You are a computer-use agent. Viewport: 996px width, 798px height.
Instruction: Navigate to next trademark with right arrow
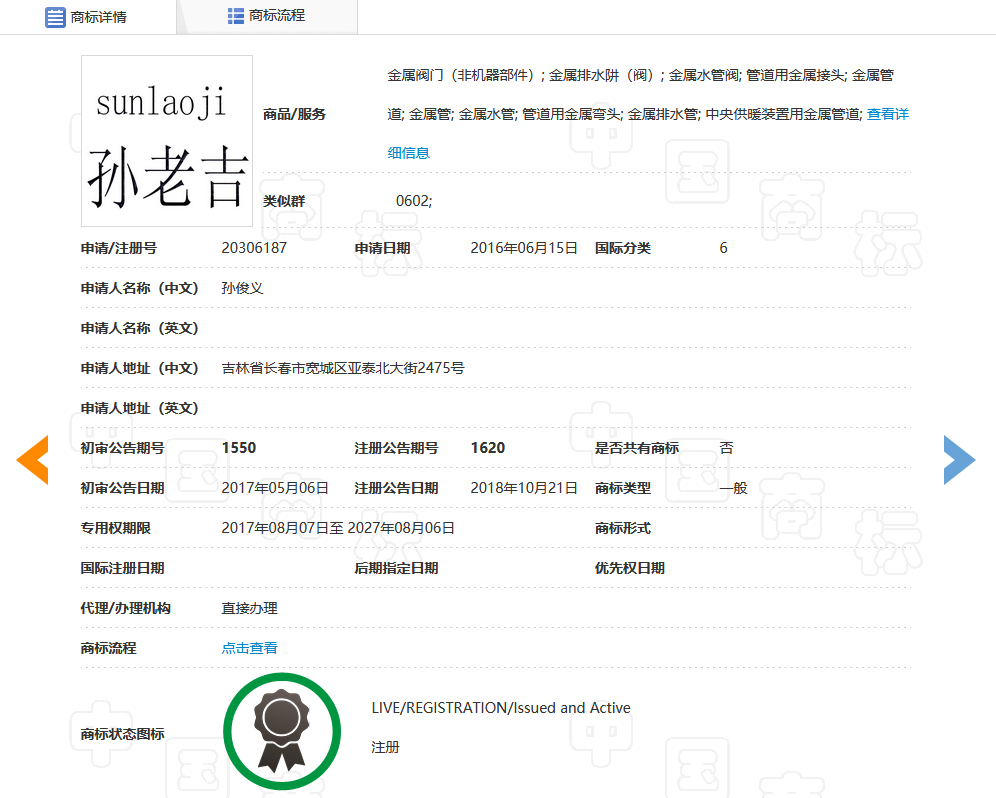click(x=960, y=460)
